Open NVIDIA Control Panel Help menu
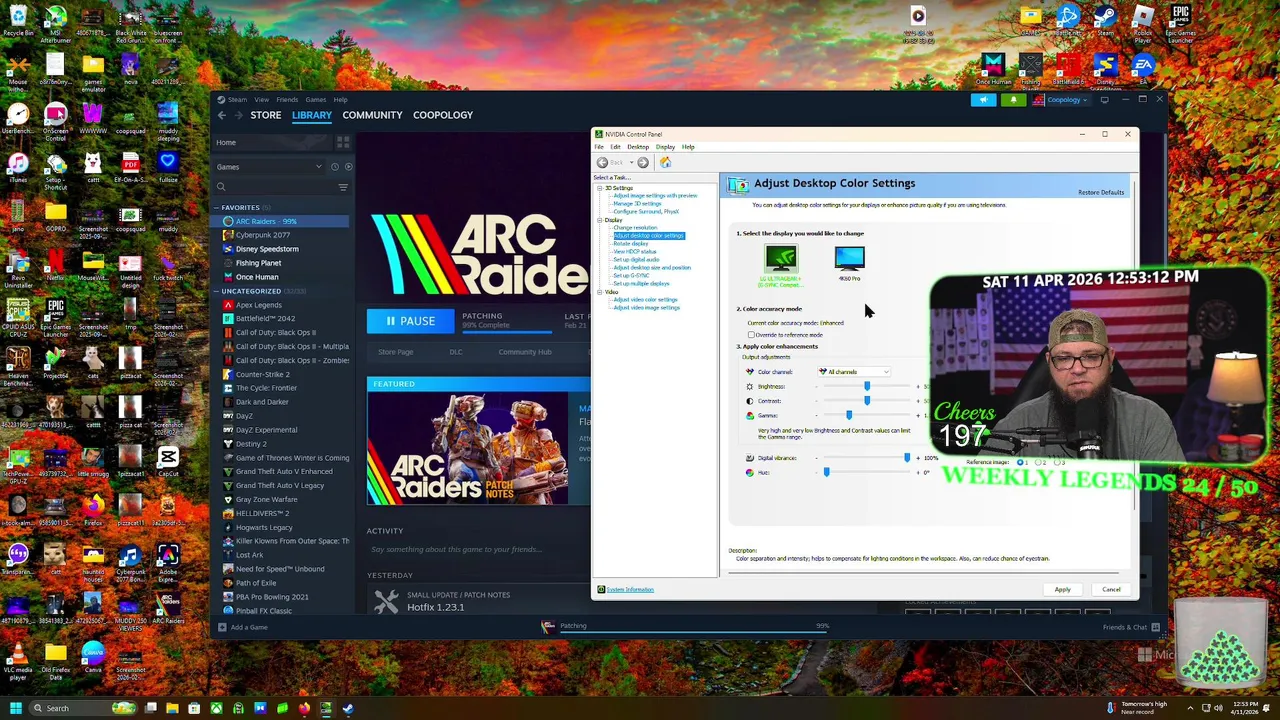Image resolution: width=1280 pixels, height=720 pixels. (x=688, y=147)
